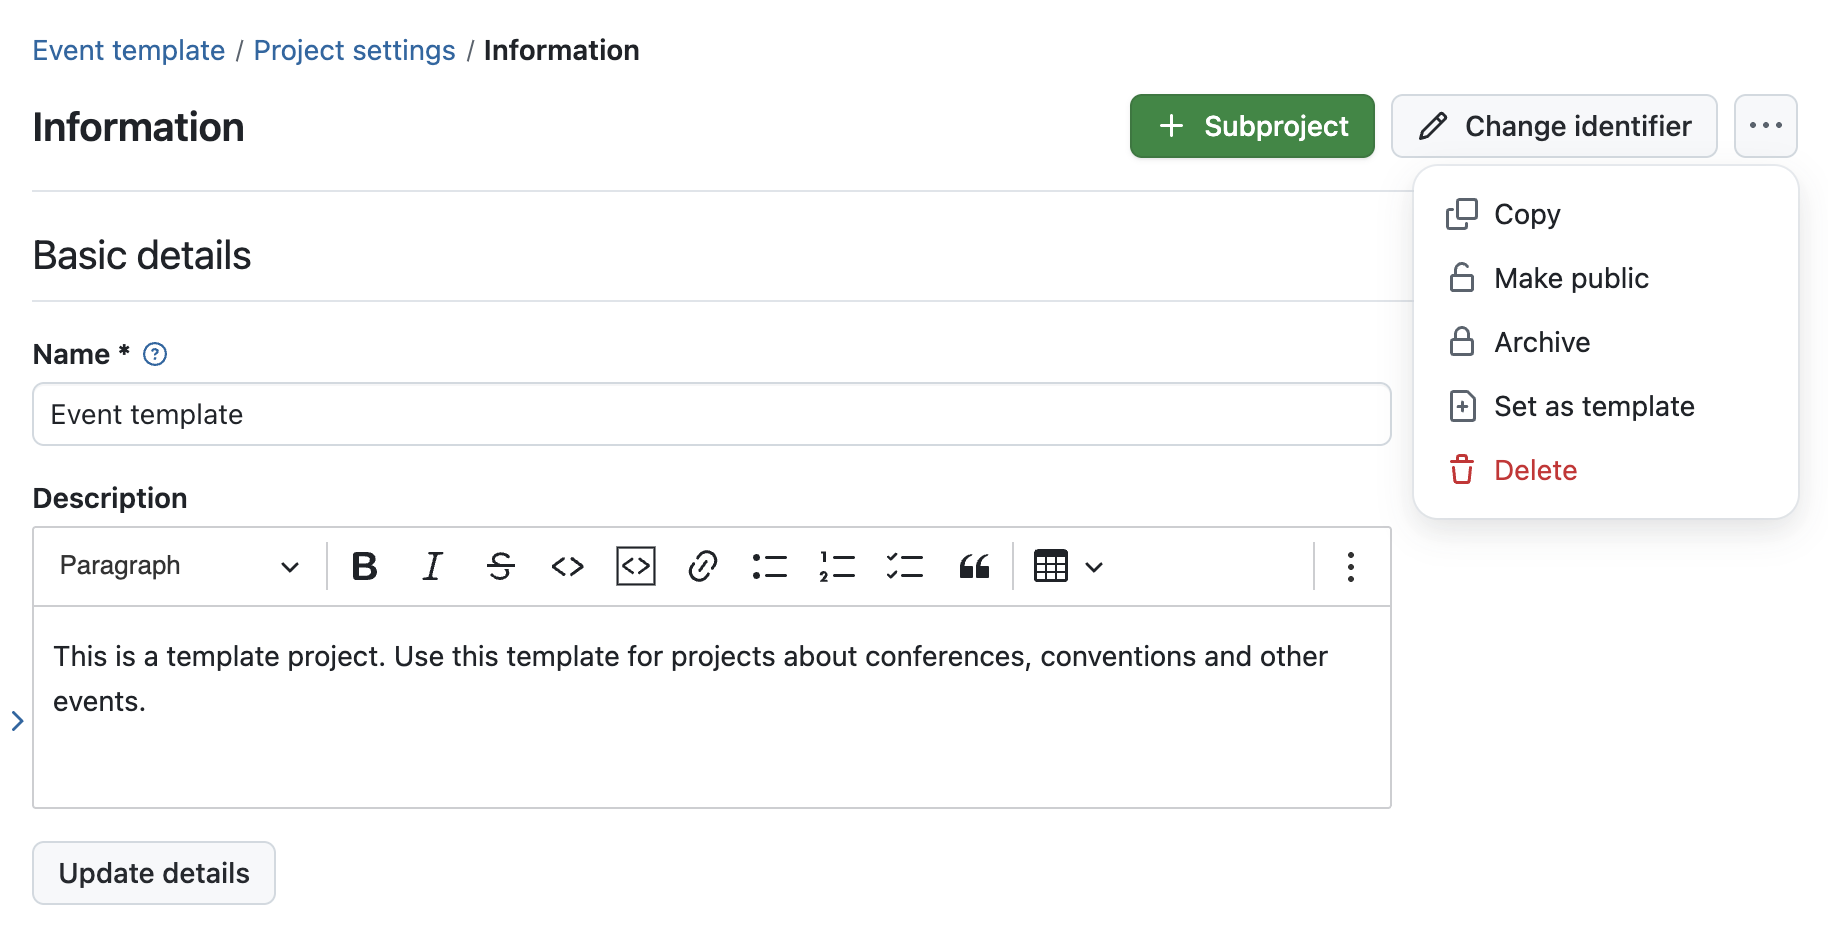The image size is (1828, 944).
Task: Insert a block quote
Action: tap(972, 566)
